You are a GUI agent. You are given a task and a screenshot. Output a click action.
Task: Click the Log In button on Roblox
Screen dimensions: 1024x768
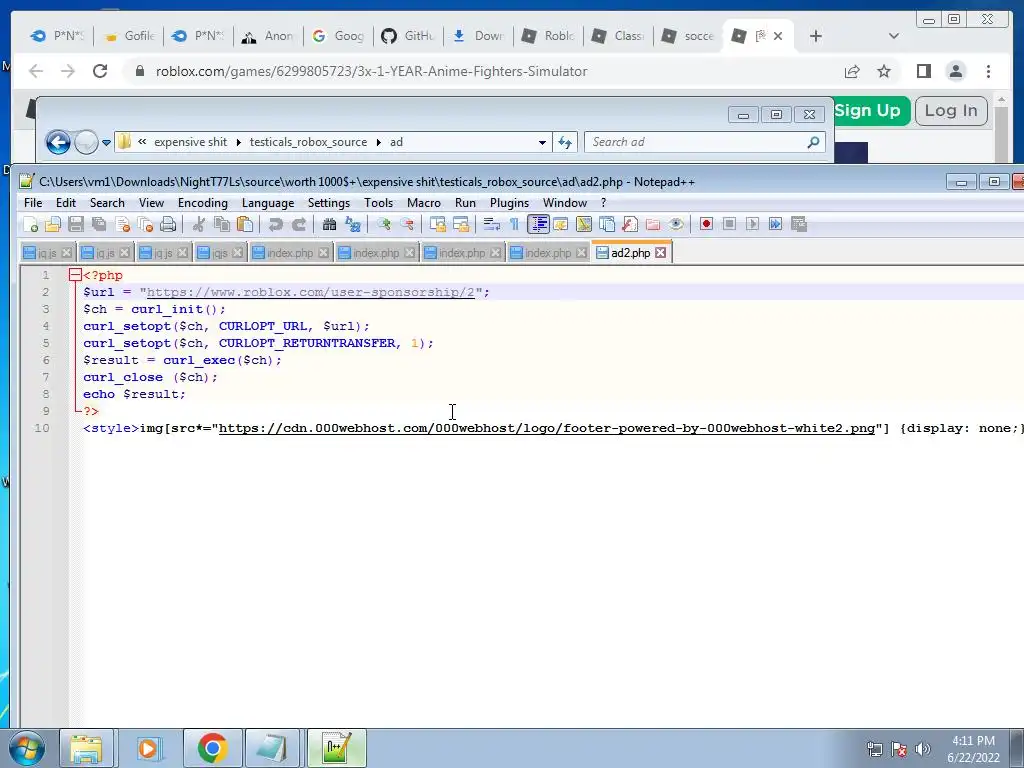click(951, 110)
